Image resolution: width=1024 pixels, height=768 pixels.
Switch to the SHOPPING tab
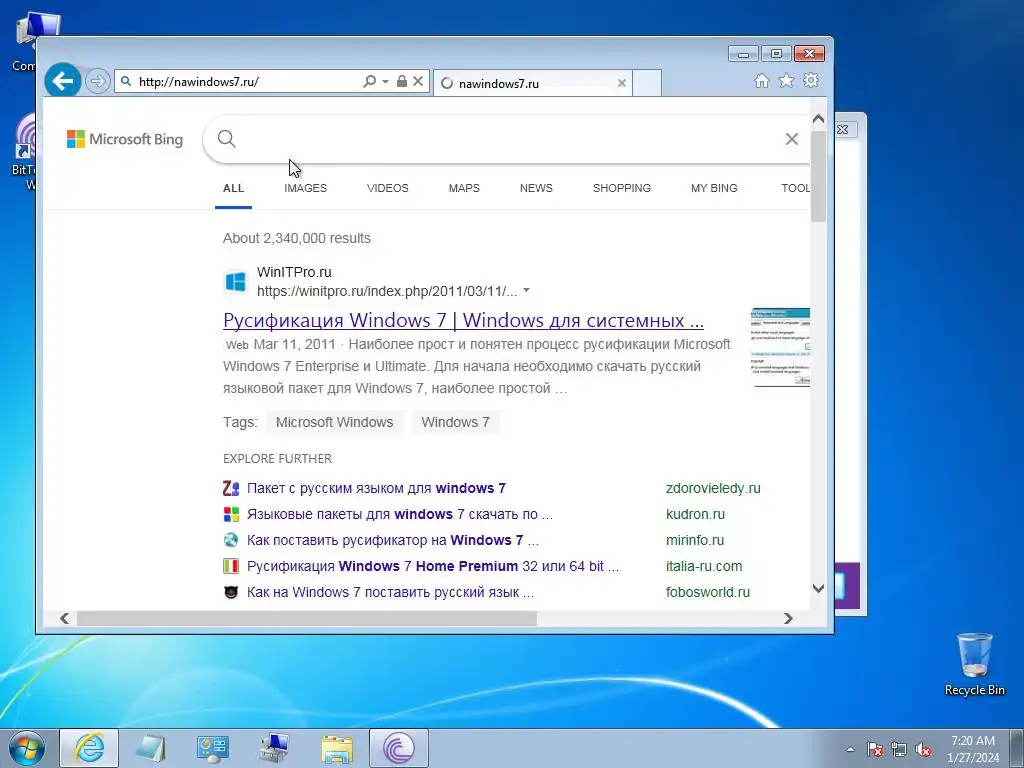(622, 188)
